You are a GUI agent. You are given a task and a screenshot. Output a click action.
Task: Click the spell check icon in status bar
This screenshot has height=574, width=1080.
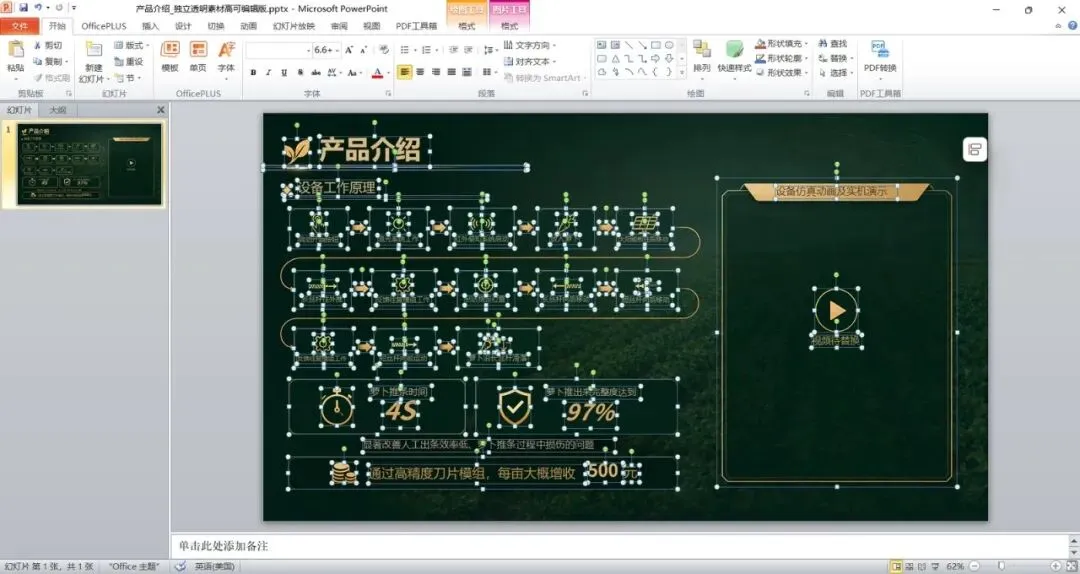coord(180,566)
